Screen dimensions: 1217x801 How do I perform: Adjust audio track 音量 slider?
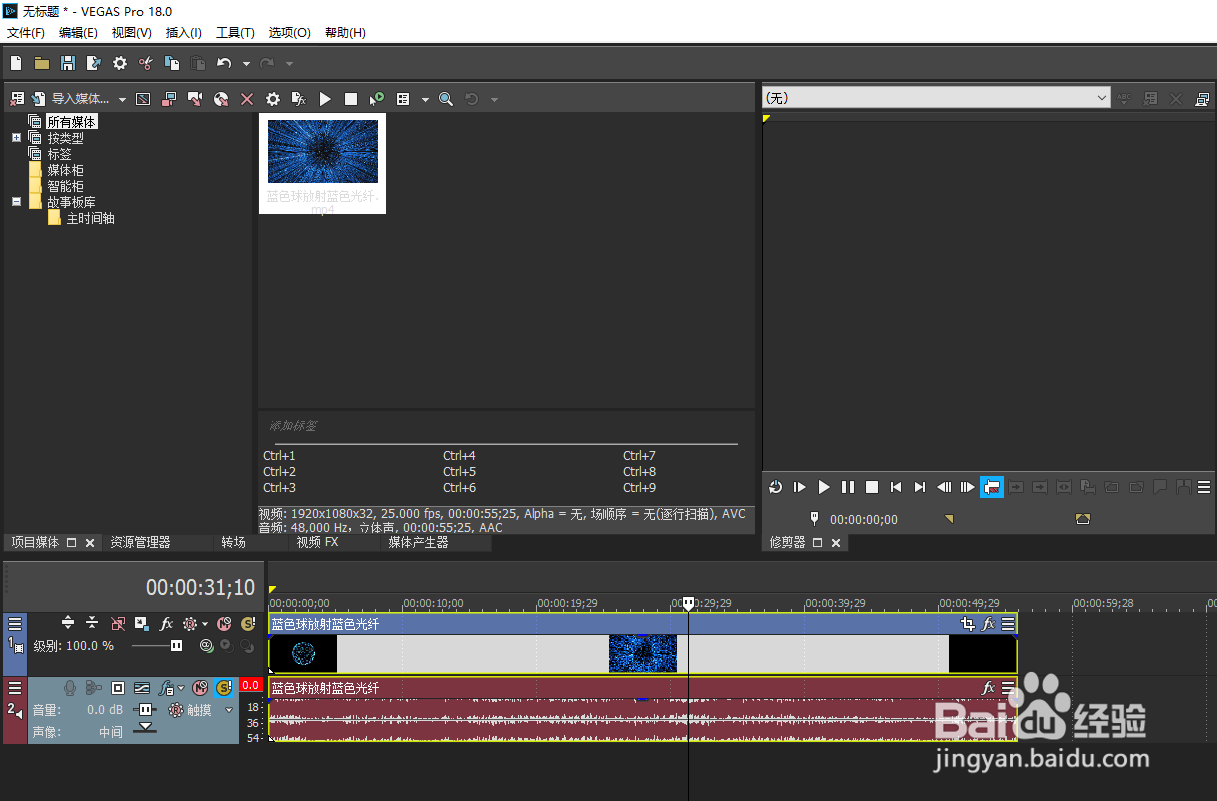[x=147, y=710]
